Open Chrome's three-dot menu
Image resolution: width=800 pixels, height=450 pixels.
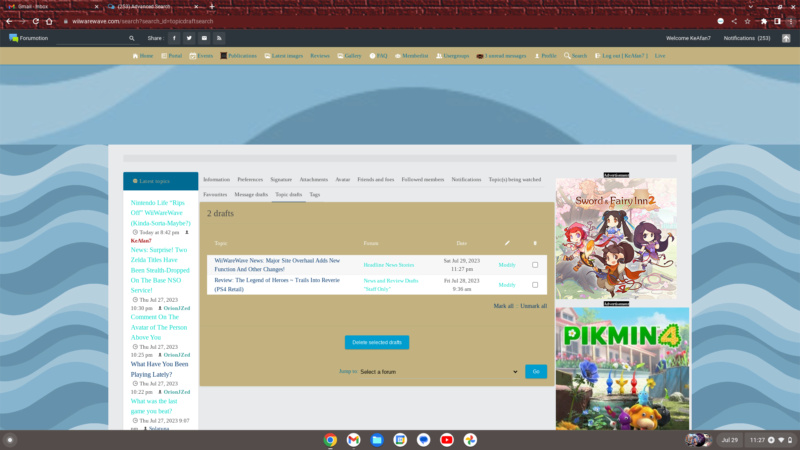pyautogui.click(x=791, y=21)
